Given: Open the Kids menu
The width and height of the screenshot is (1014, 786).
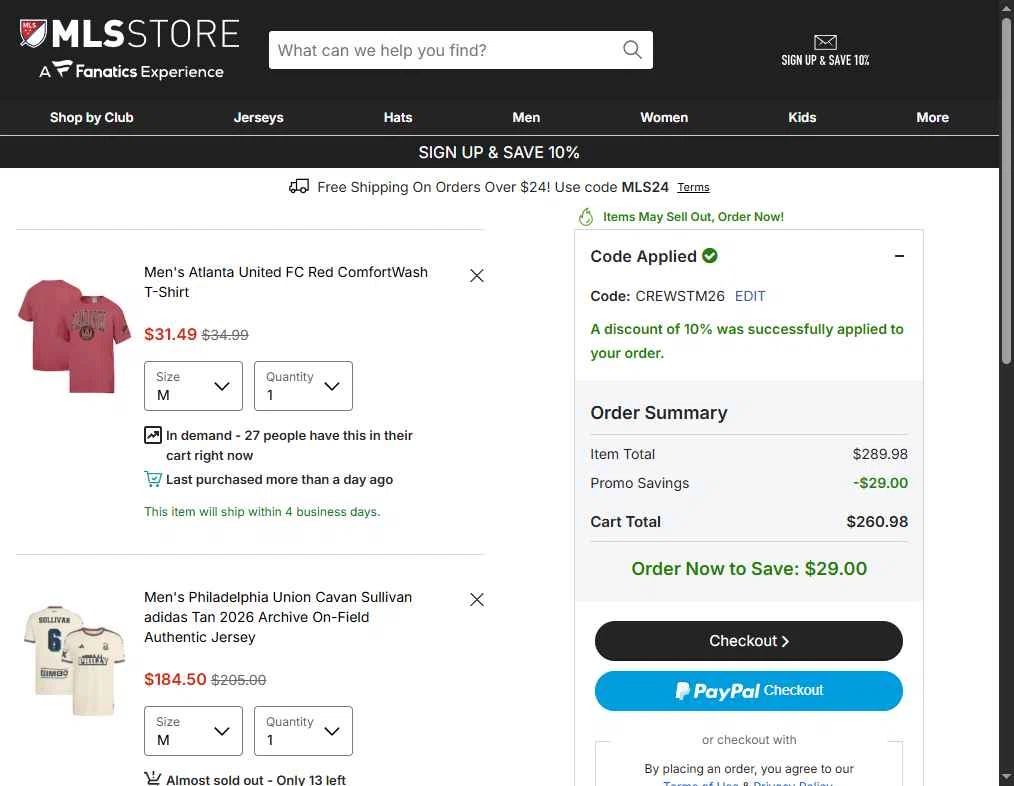Looking at the screenshot, I should tap(802, 118).
